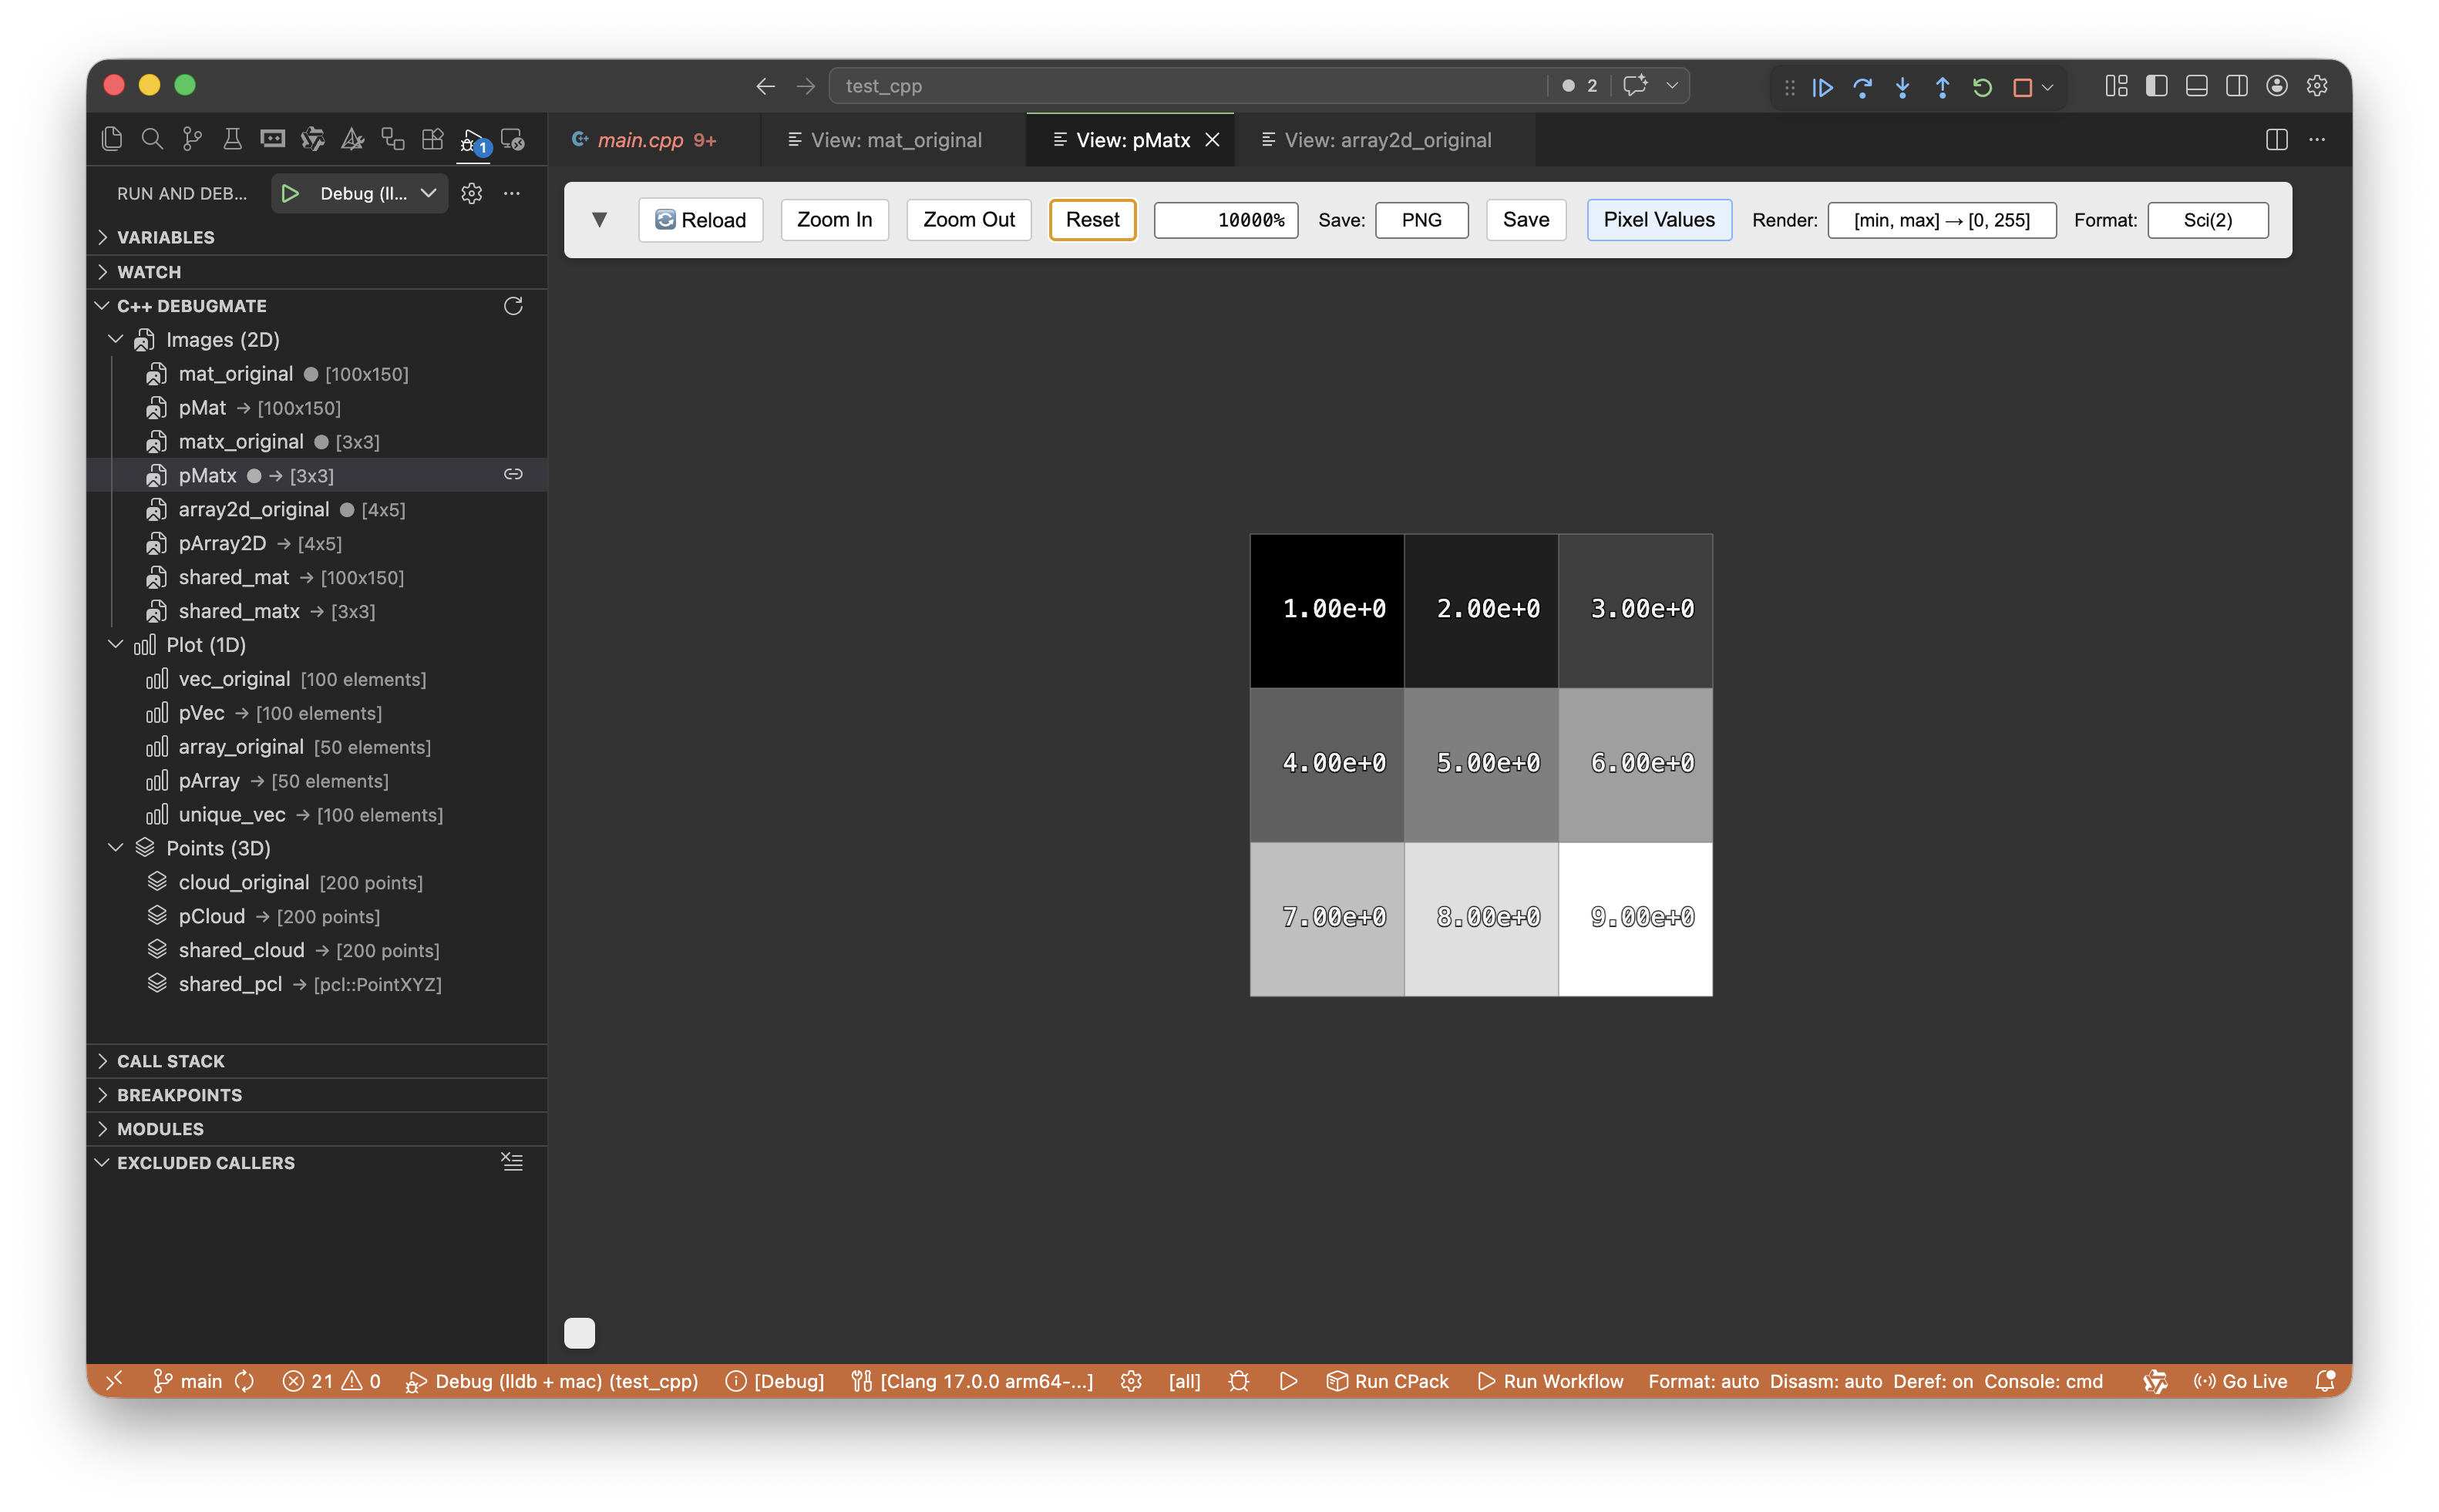Click the debug Restart icon

[1982, 87]
